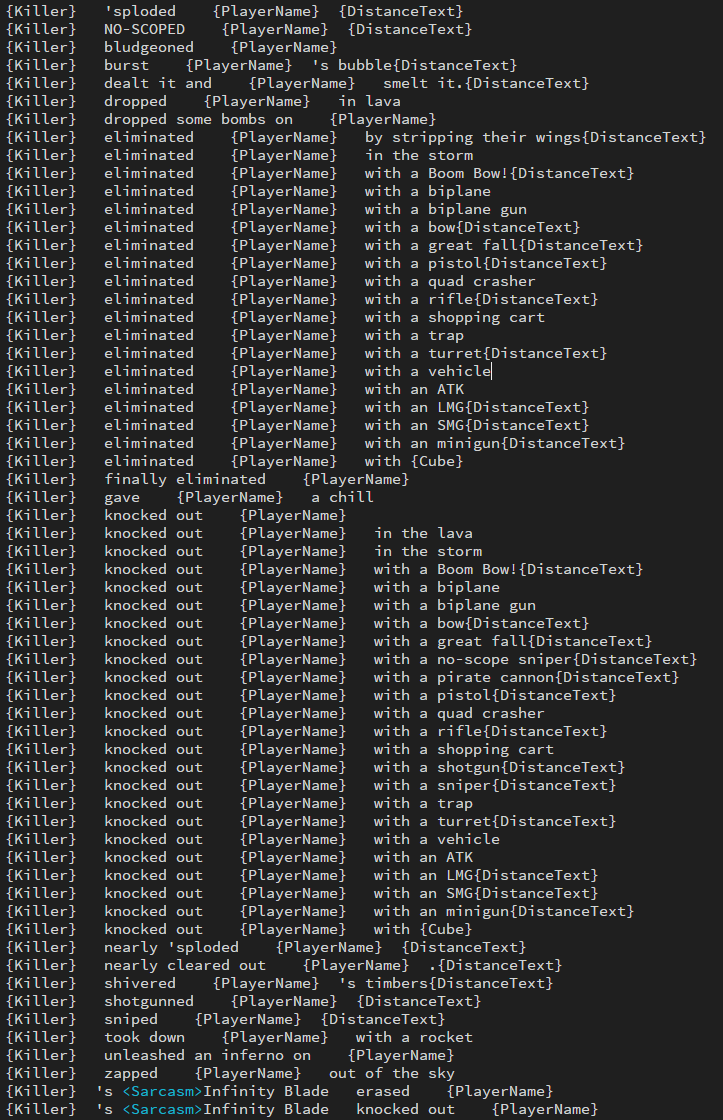Place cursor on the word sniped
723x1120 pixels.
(130, 1019)
